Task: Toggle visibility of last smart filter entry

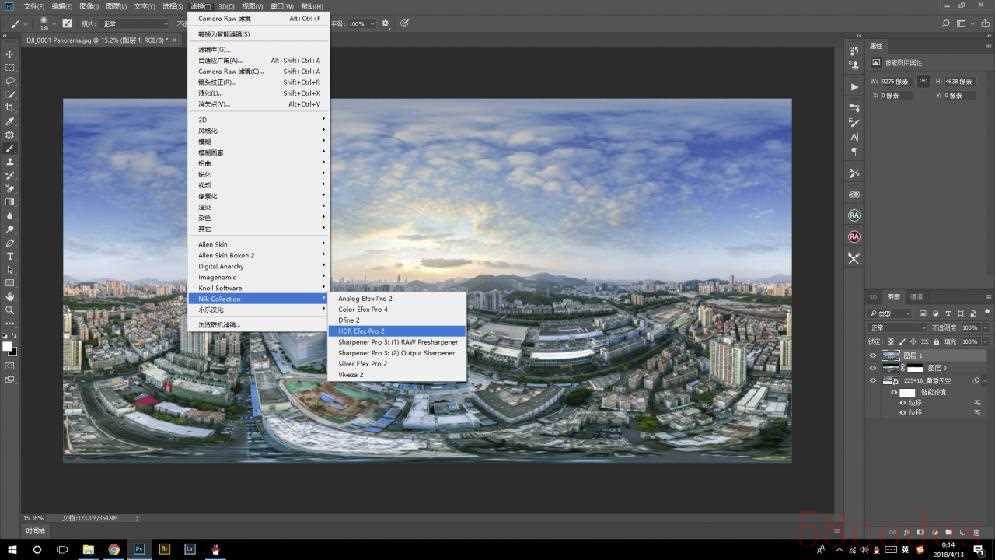Action: (903, 412)
